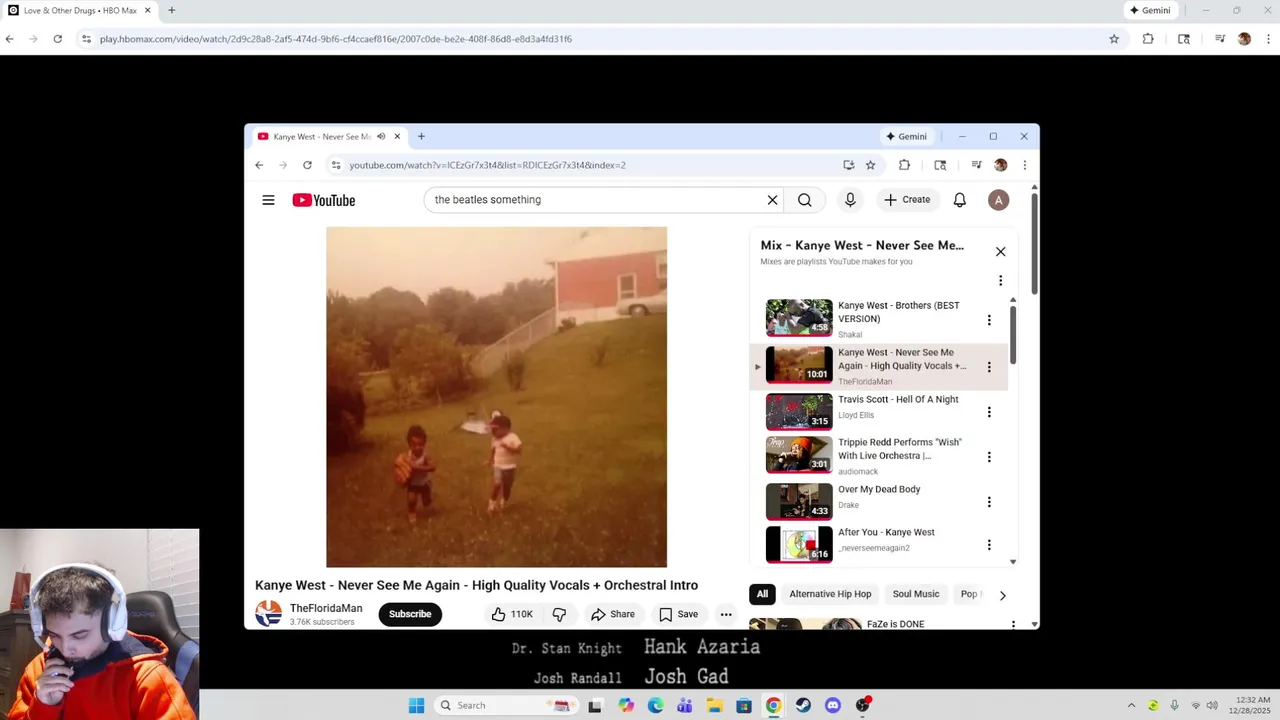The image size is (1280, 720).
Task: Select the Soul Music chip
Action: pos(916,594)
